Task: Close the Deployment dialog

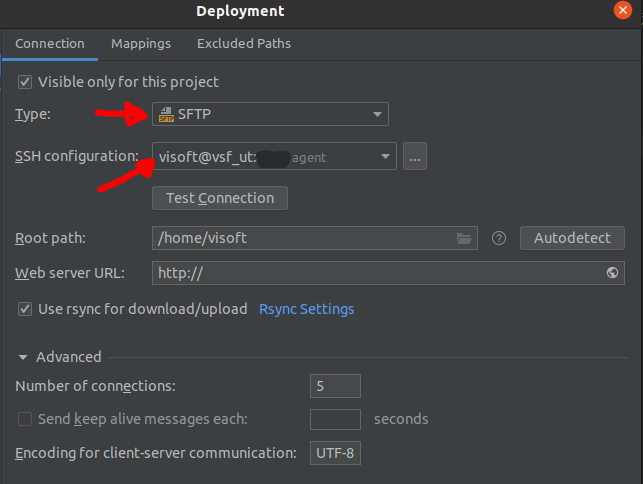Action: [623, 11]
